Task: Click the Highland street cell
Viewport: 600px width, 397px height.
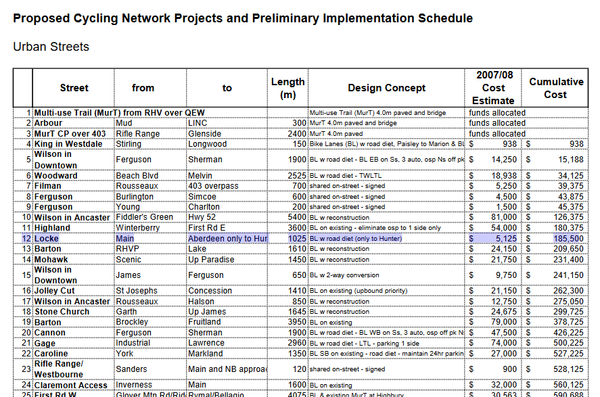Action: coord(73,228)
